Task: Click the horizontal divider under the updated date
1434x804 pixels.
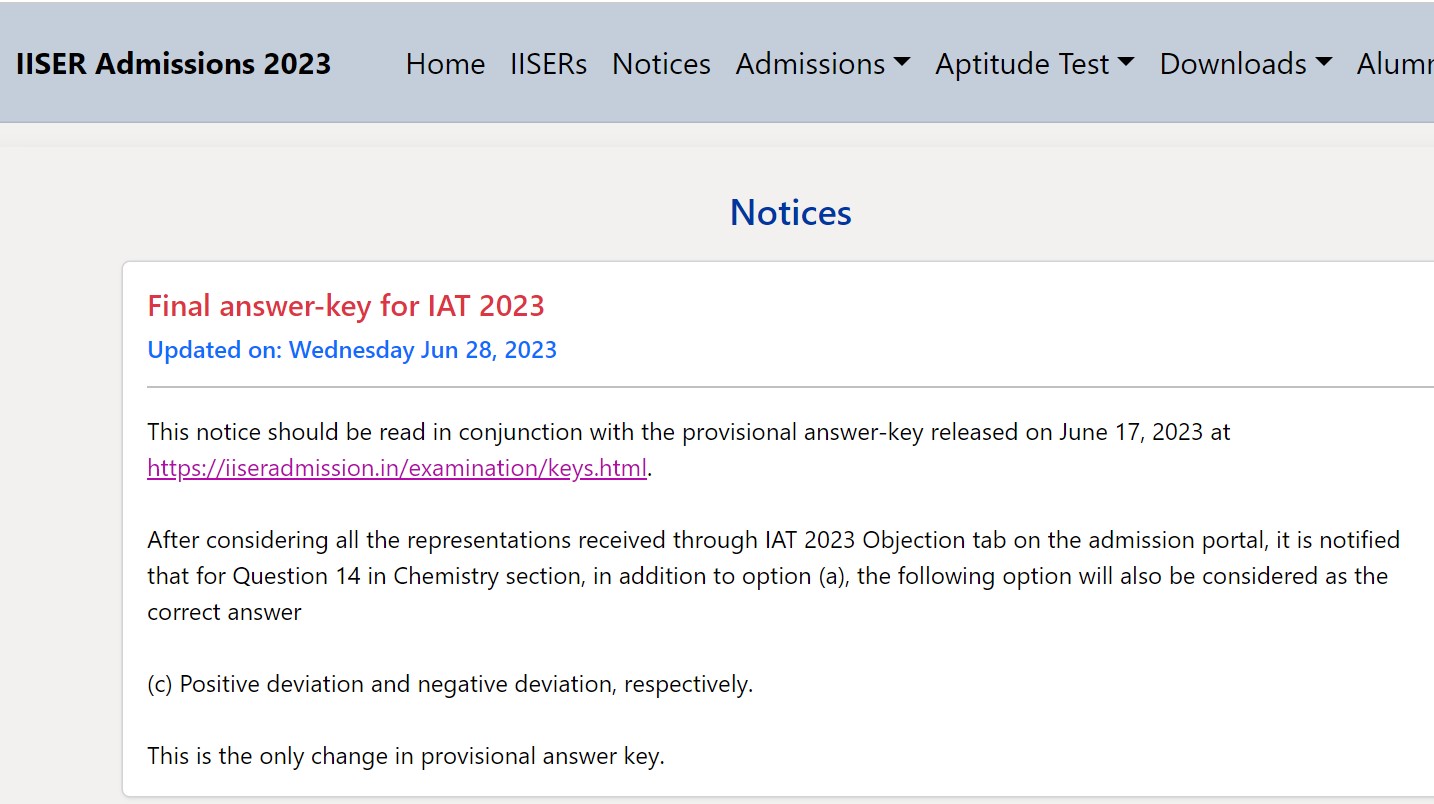Action: click(x=790, y=386)
